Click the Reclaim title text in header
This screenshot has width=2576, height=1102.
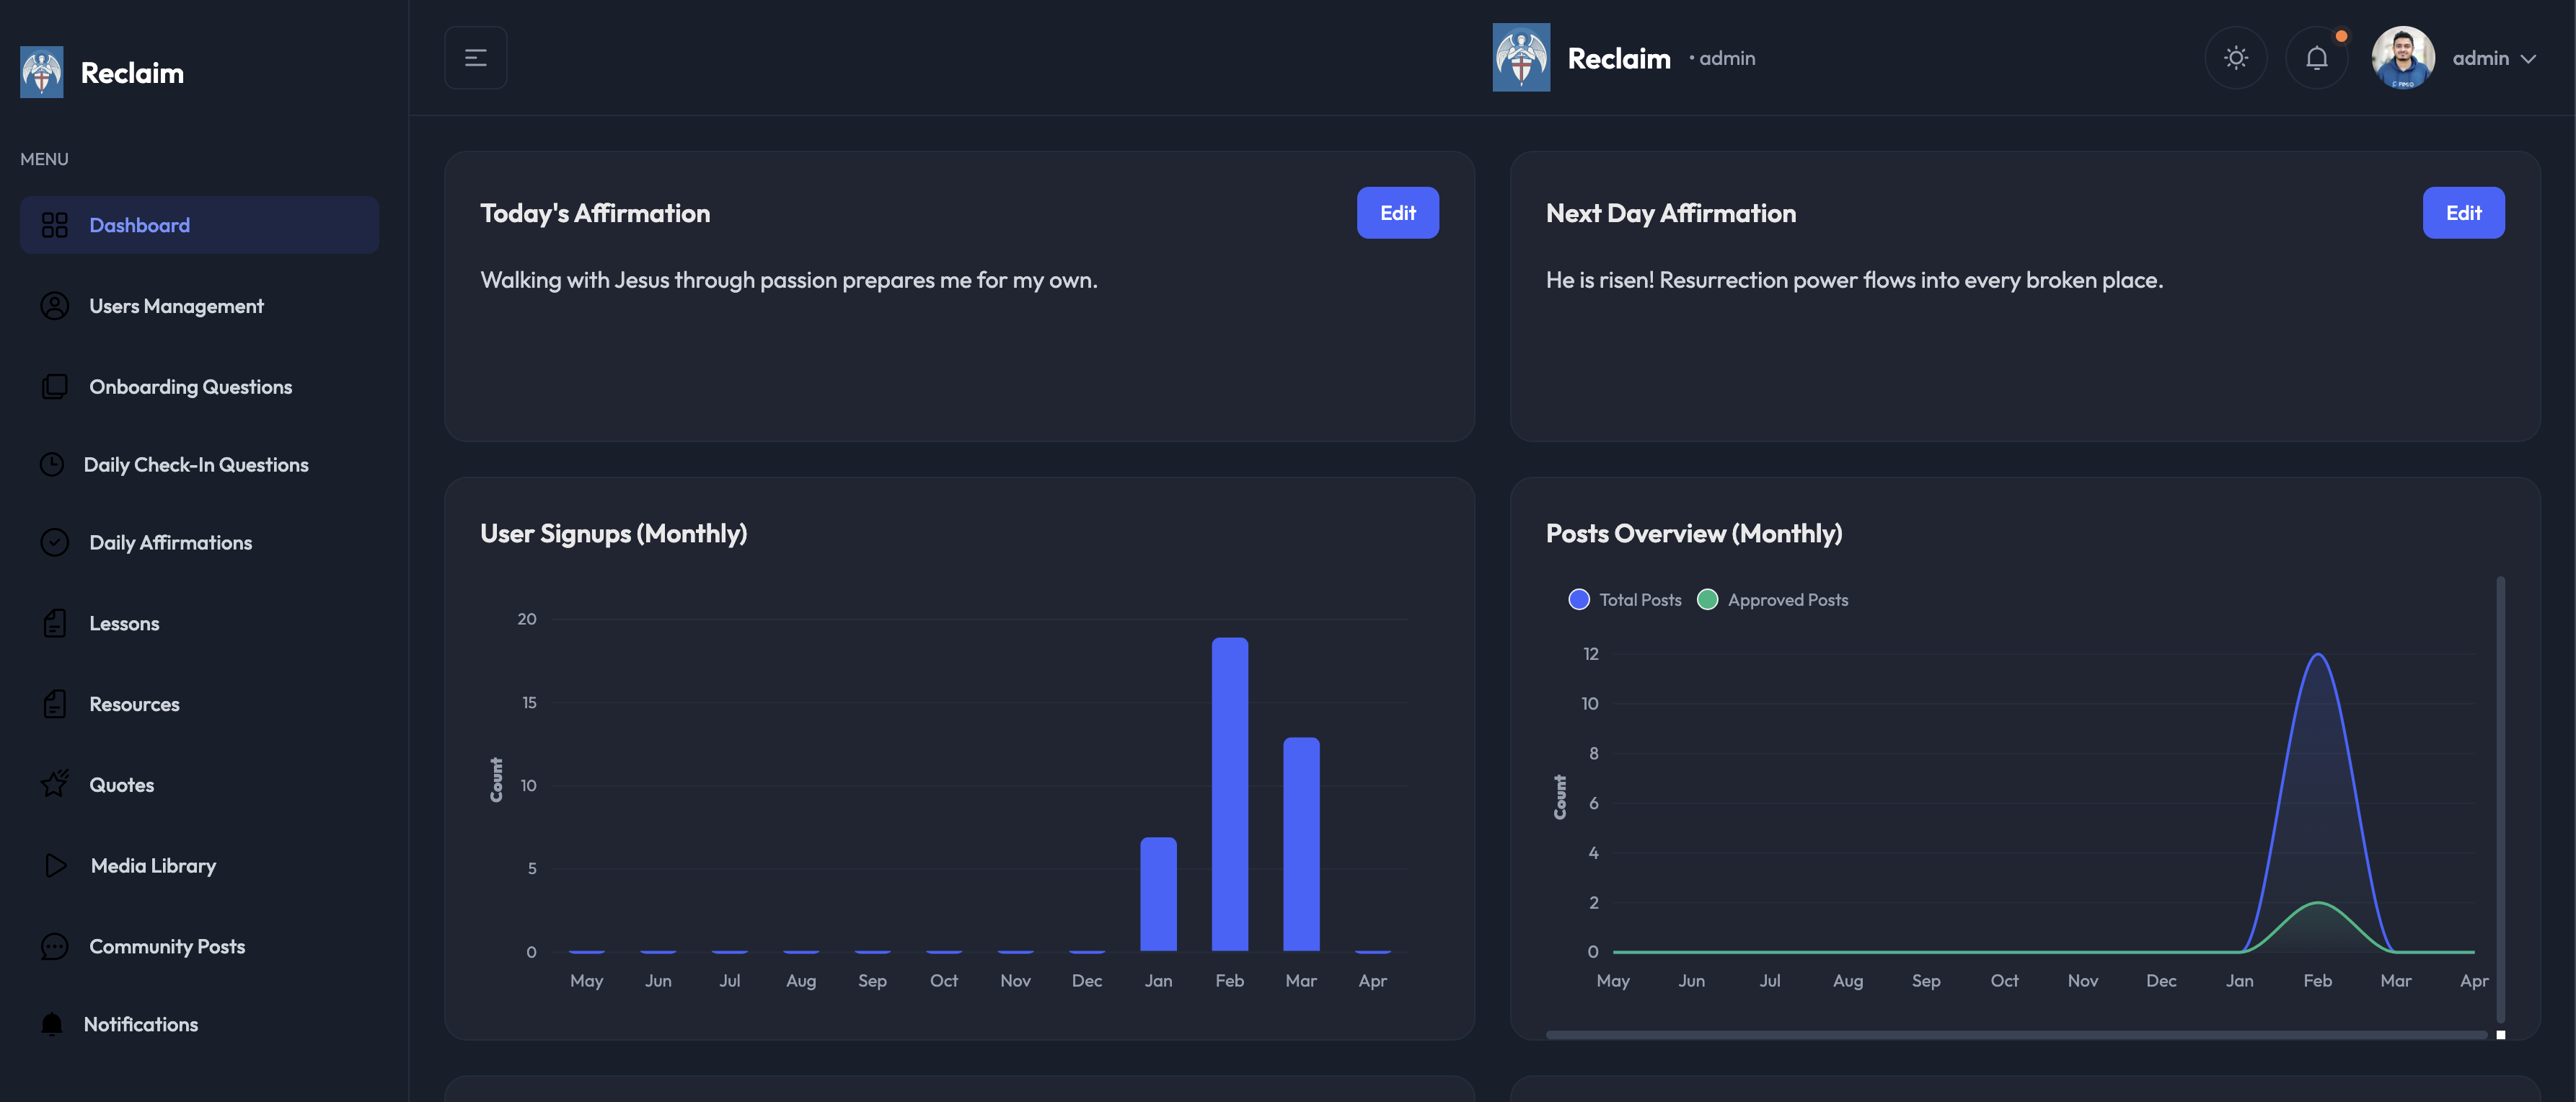(x=1618, y=58)
